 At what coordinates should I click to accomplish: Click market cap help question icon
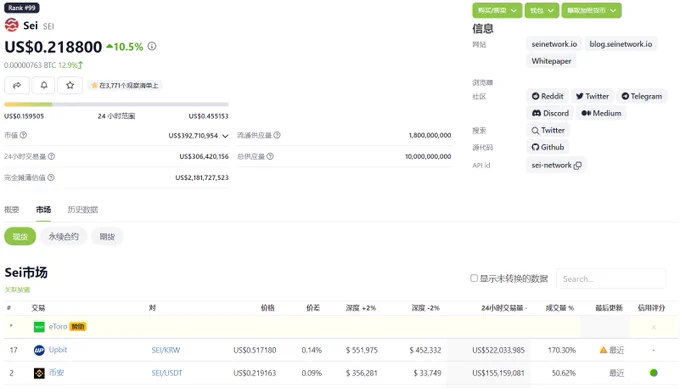point(23,135)
